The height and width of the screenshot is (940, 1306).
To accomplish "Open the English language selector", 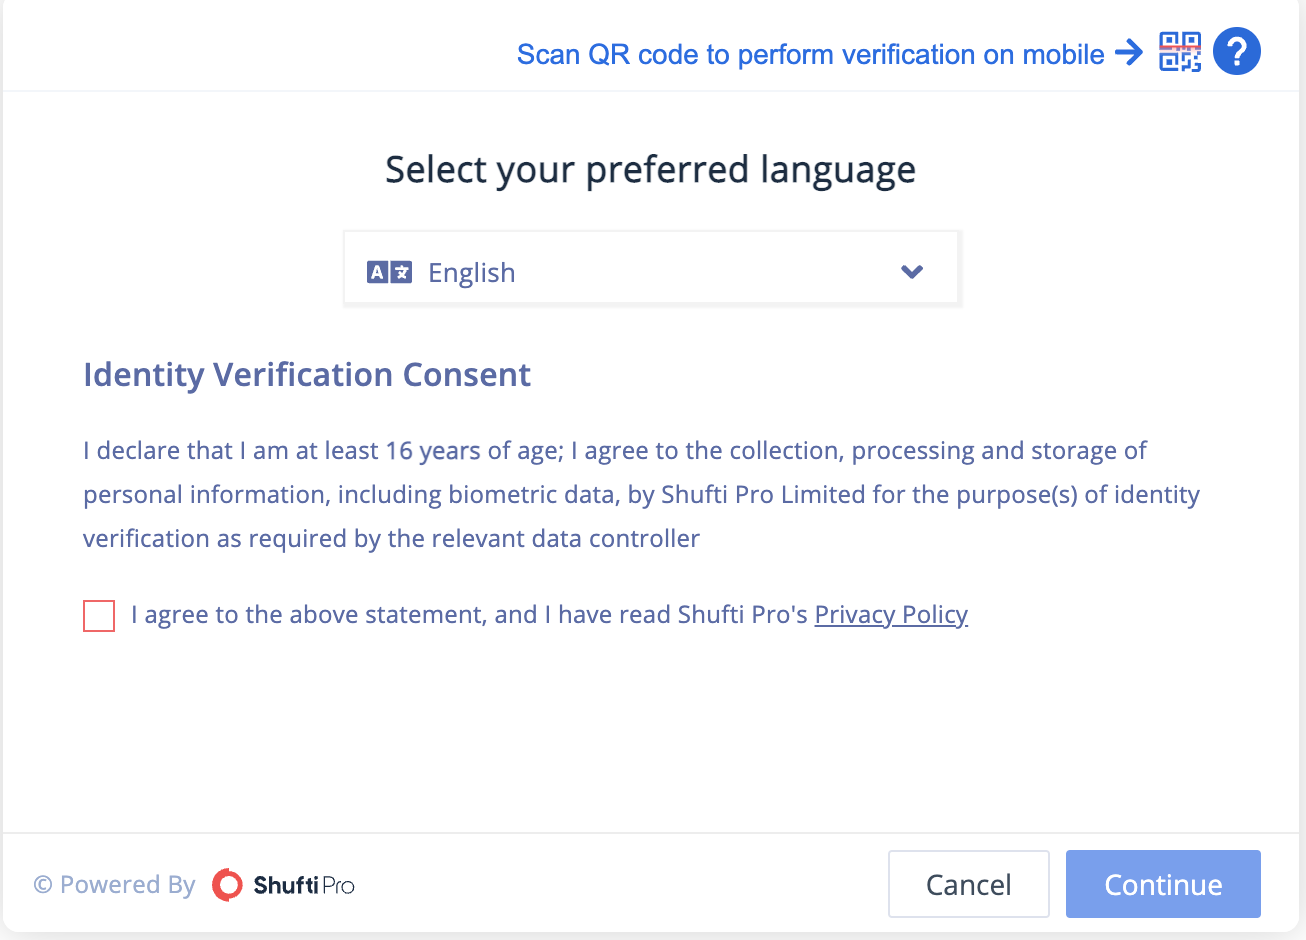I will pos(652,270).
